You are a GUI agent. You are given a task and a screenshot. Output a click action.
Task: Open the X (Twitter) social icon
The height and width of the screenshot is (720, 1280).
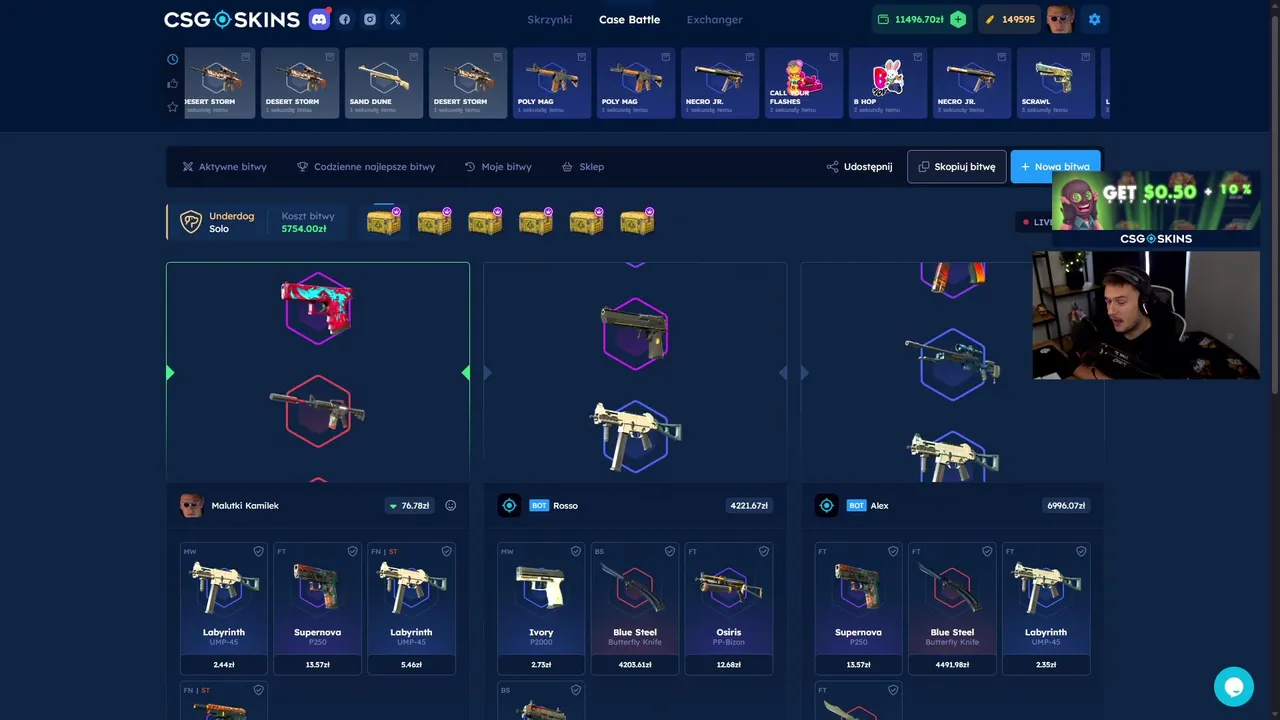[395, 19]
